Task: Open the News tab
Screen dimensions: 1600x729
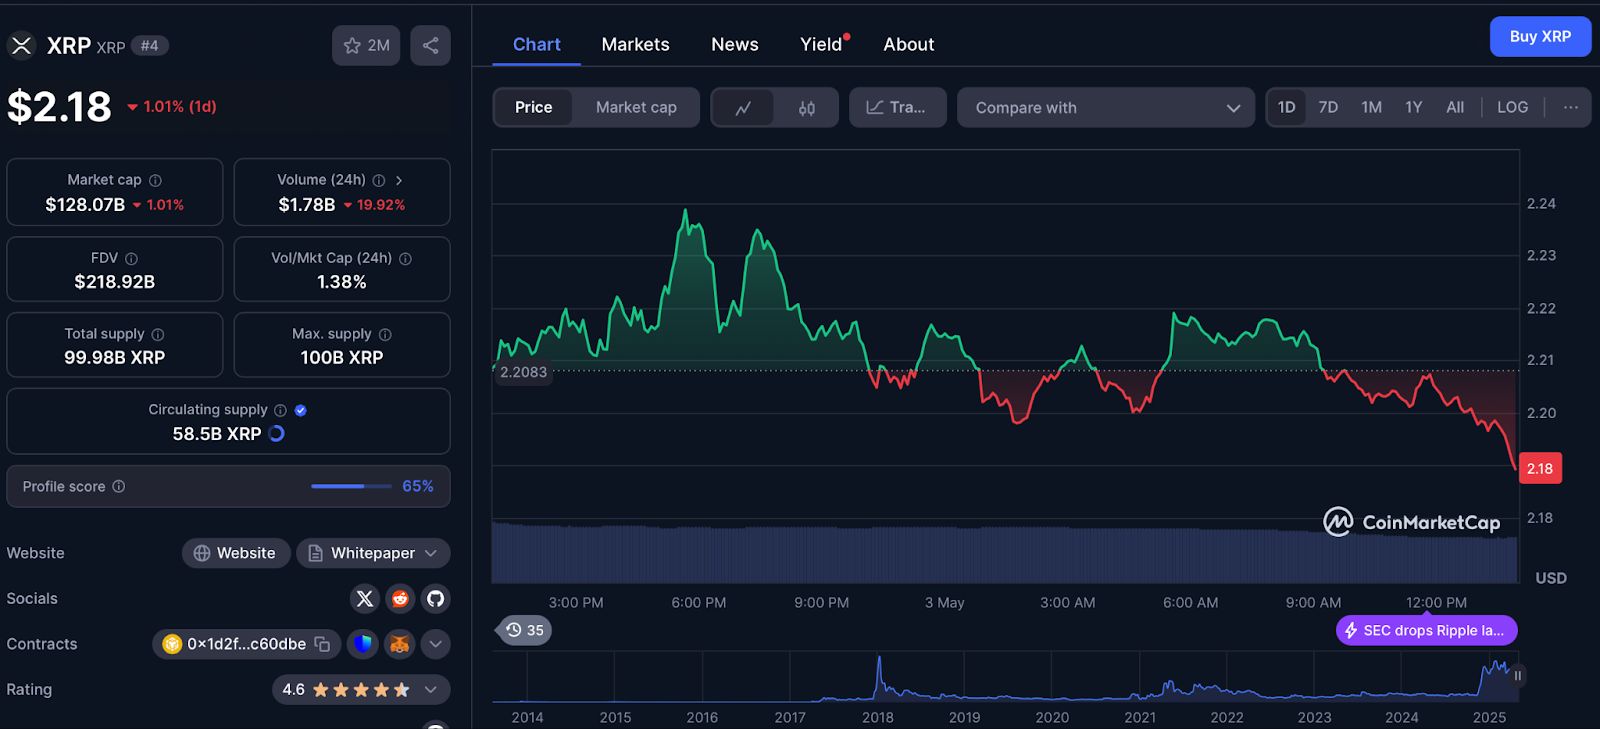Action: pos(734,44)
